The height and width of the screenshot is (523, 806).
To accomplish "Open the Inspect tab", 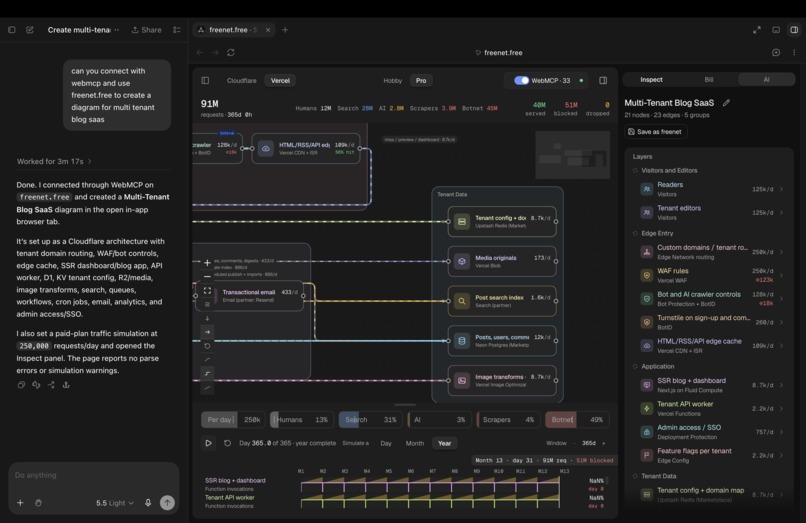I will tap(651, 79).
